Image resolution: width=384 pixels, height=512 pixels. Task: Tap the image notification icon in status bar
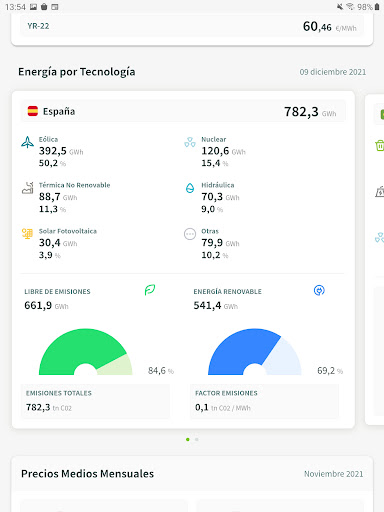point(33,7)
